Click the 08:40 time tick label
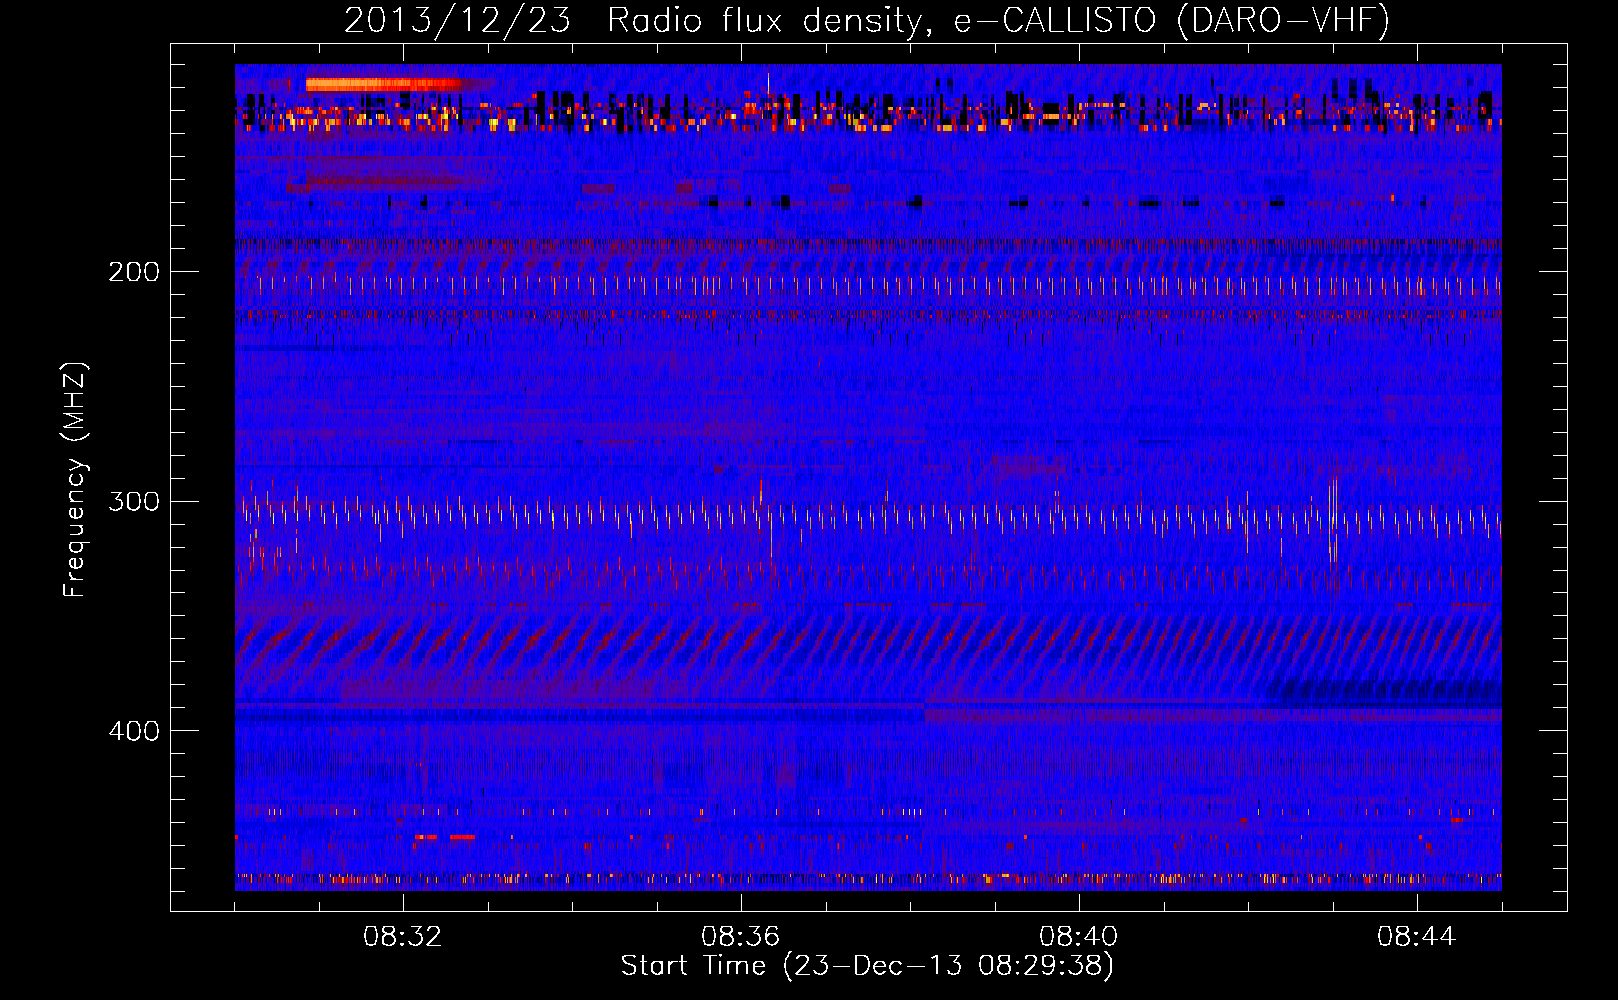The height and width of the screenshot is (1000, 1618). pos(1078,937)
